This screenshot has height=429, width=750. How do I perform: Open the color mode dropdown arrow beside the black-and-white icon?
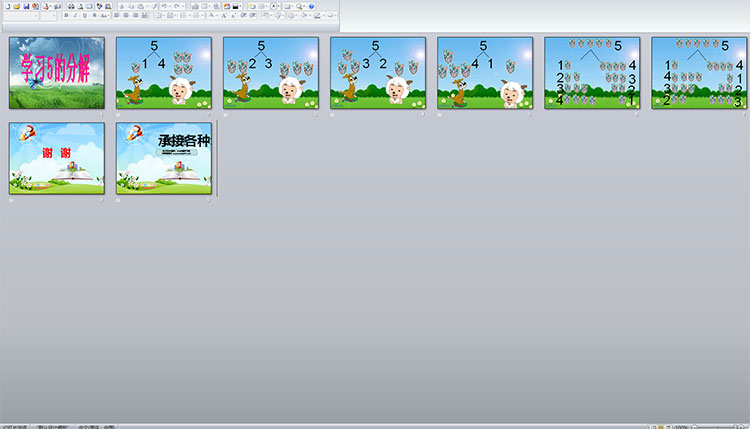point(241,6)
